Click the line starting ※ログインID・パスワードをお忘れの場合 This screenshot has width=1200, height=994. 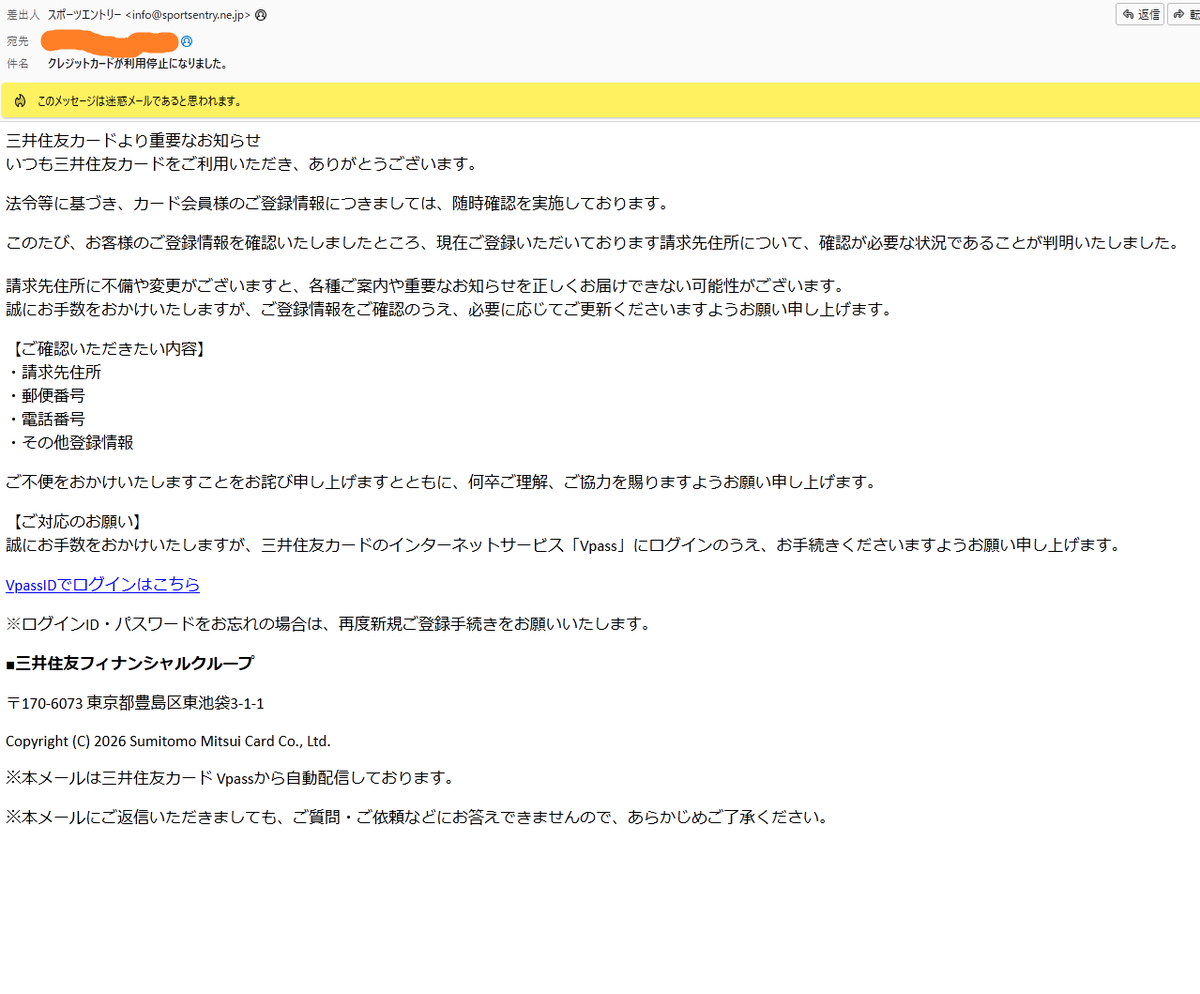click(328, 624)
